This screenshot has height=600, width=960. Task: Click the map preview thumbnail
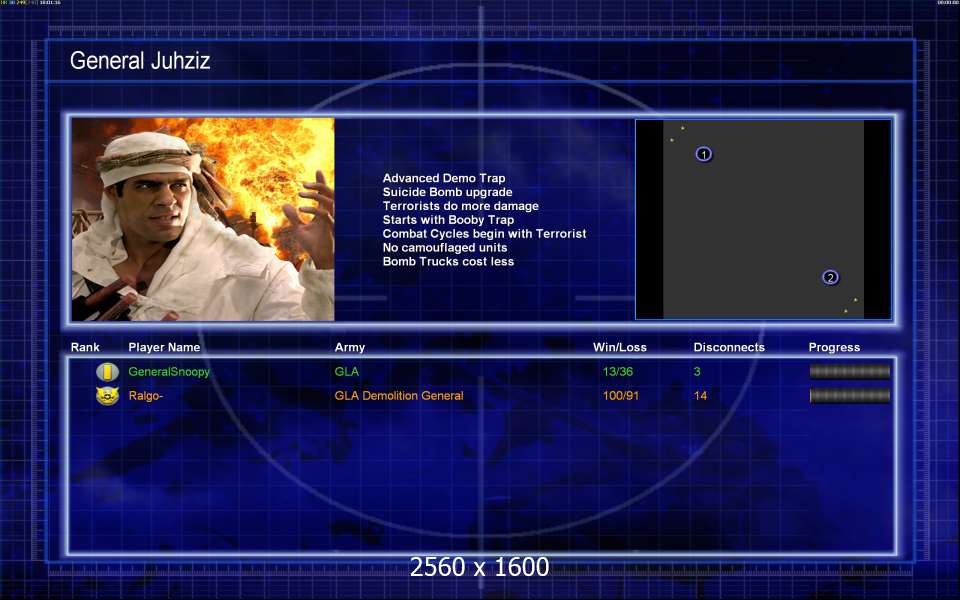tap(763, 219)
